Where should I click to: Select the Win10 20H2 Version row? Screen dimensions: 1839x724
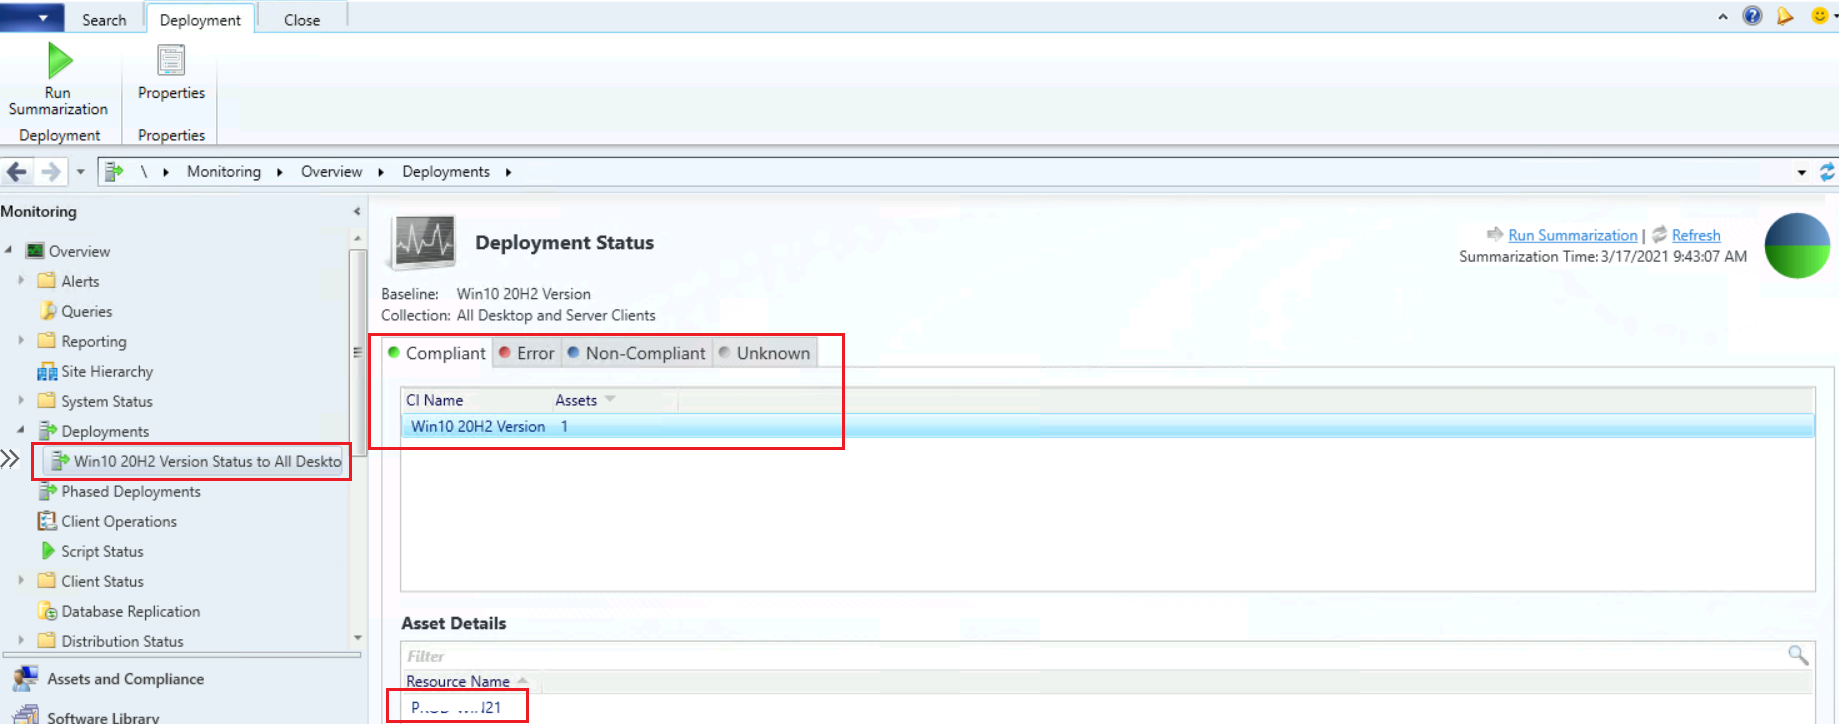click(x=1108, y=426)
